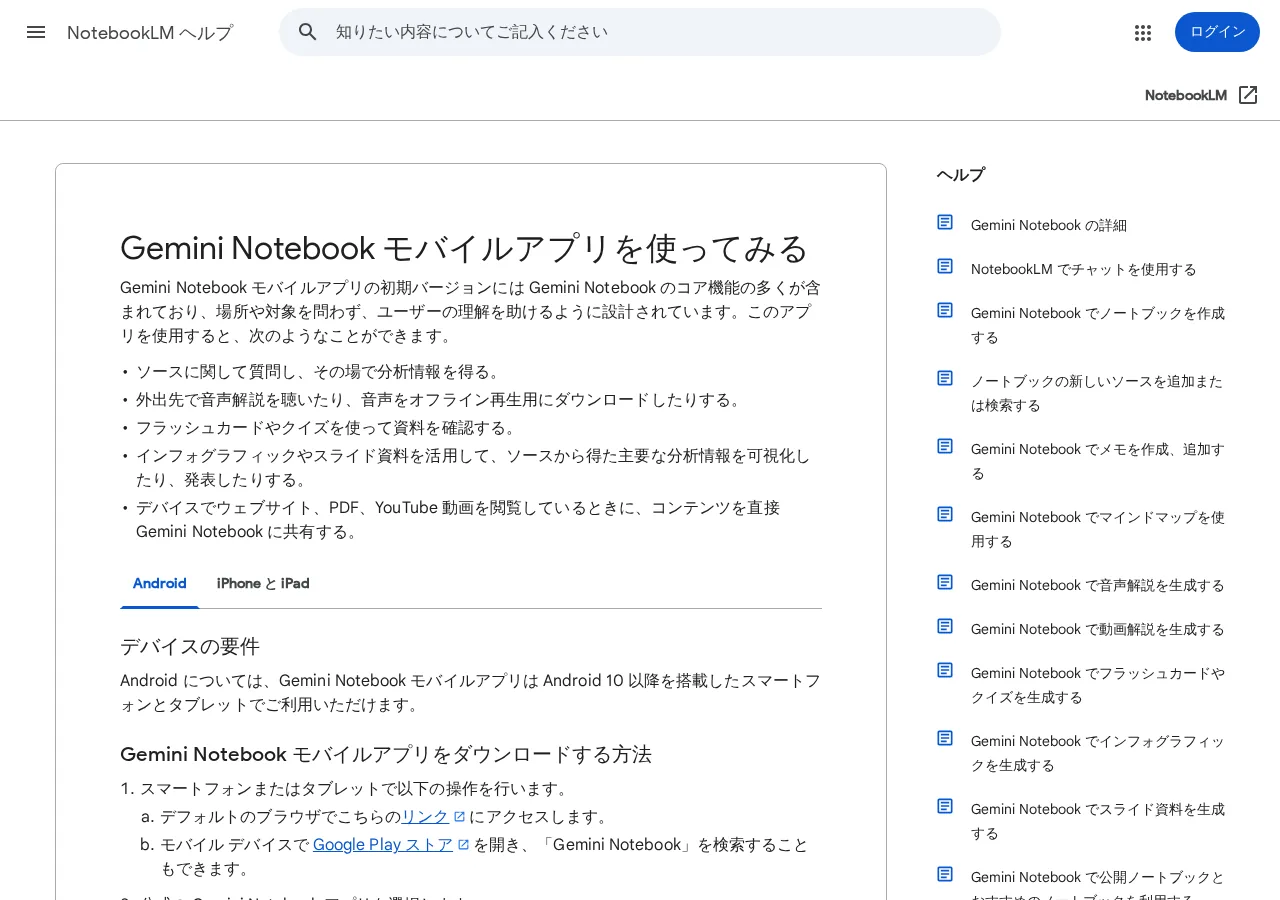Click article icon beside スライド資料を生成する

[945, 806]
